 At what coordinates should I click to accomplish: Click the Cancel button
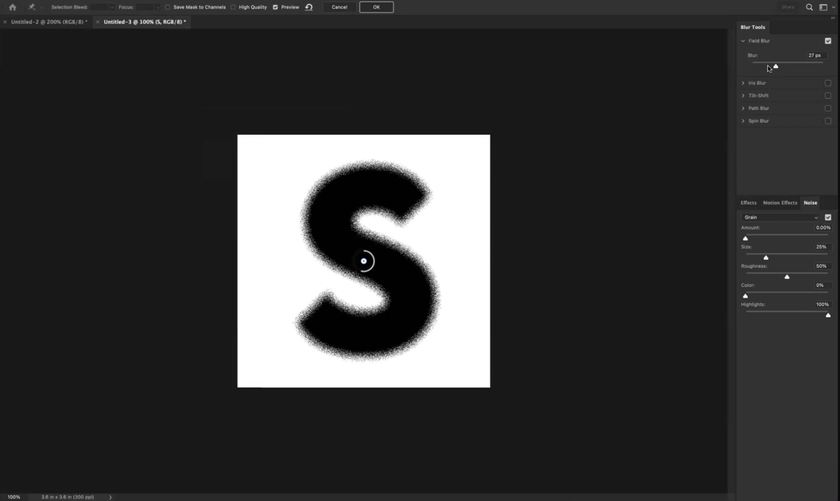pyautogui.click(x=339, y=7)
